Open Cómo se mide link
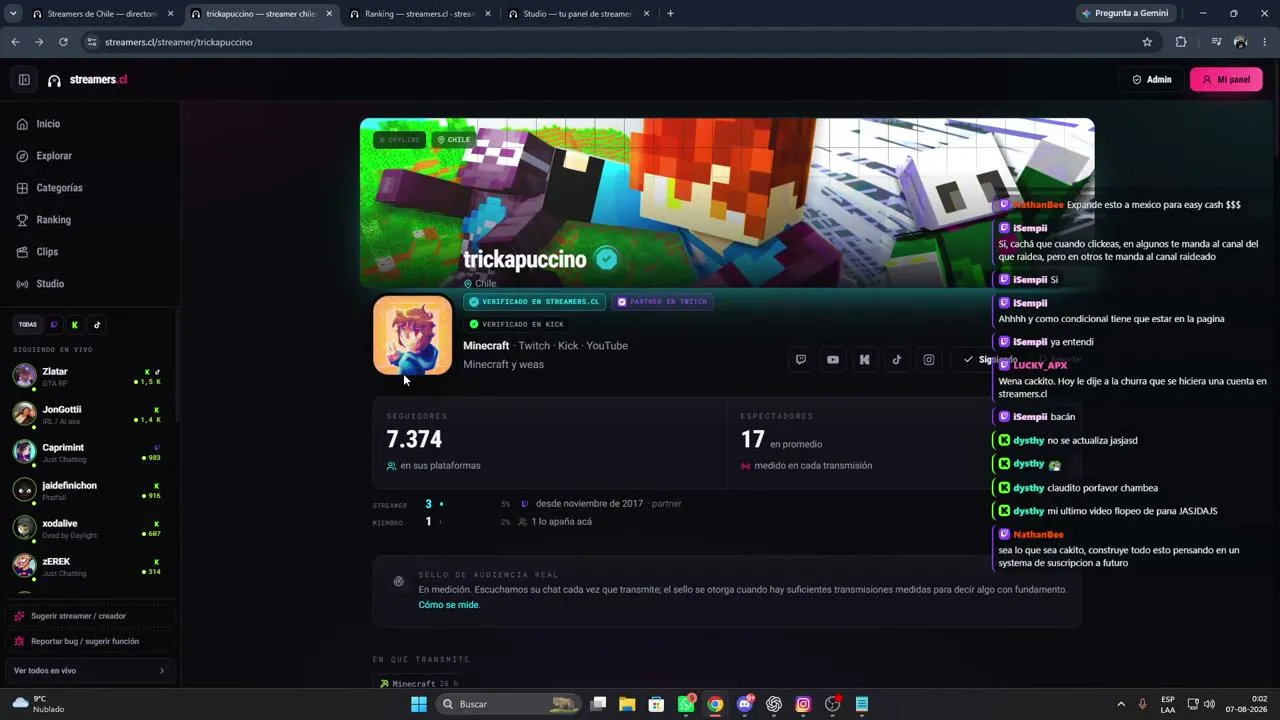 [449, 605]
